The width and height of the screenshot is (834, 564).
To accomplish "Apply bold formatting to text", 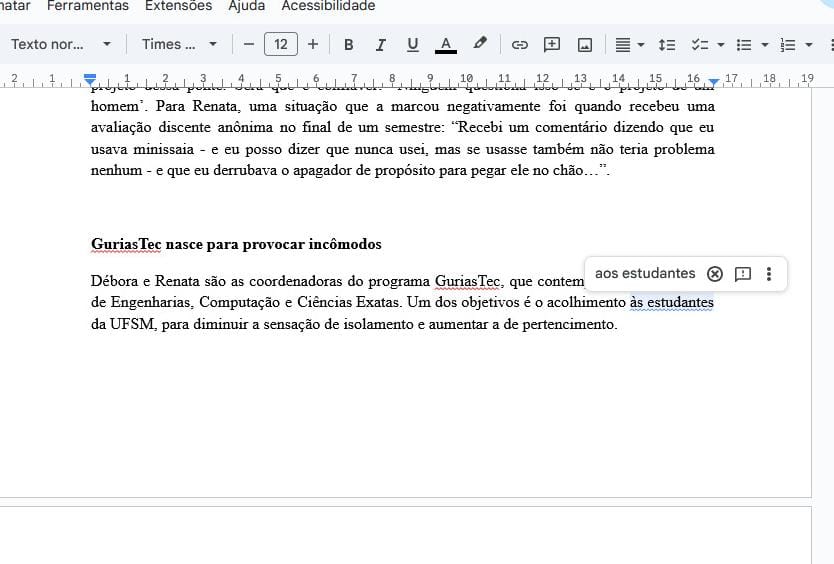I will tap(349, 44).
